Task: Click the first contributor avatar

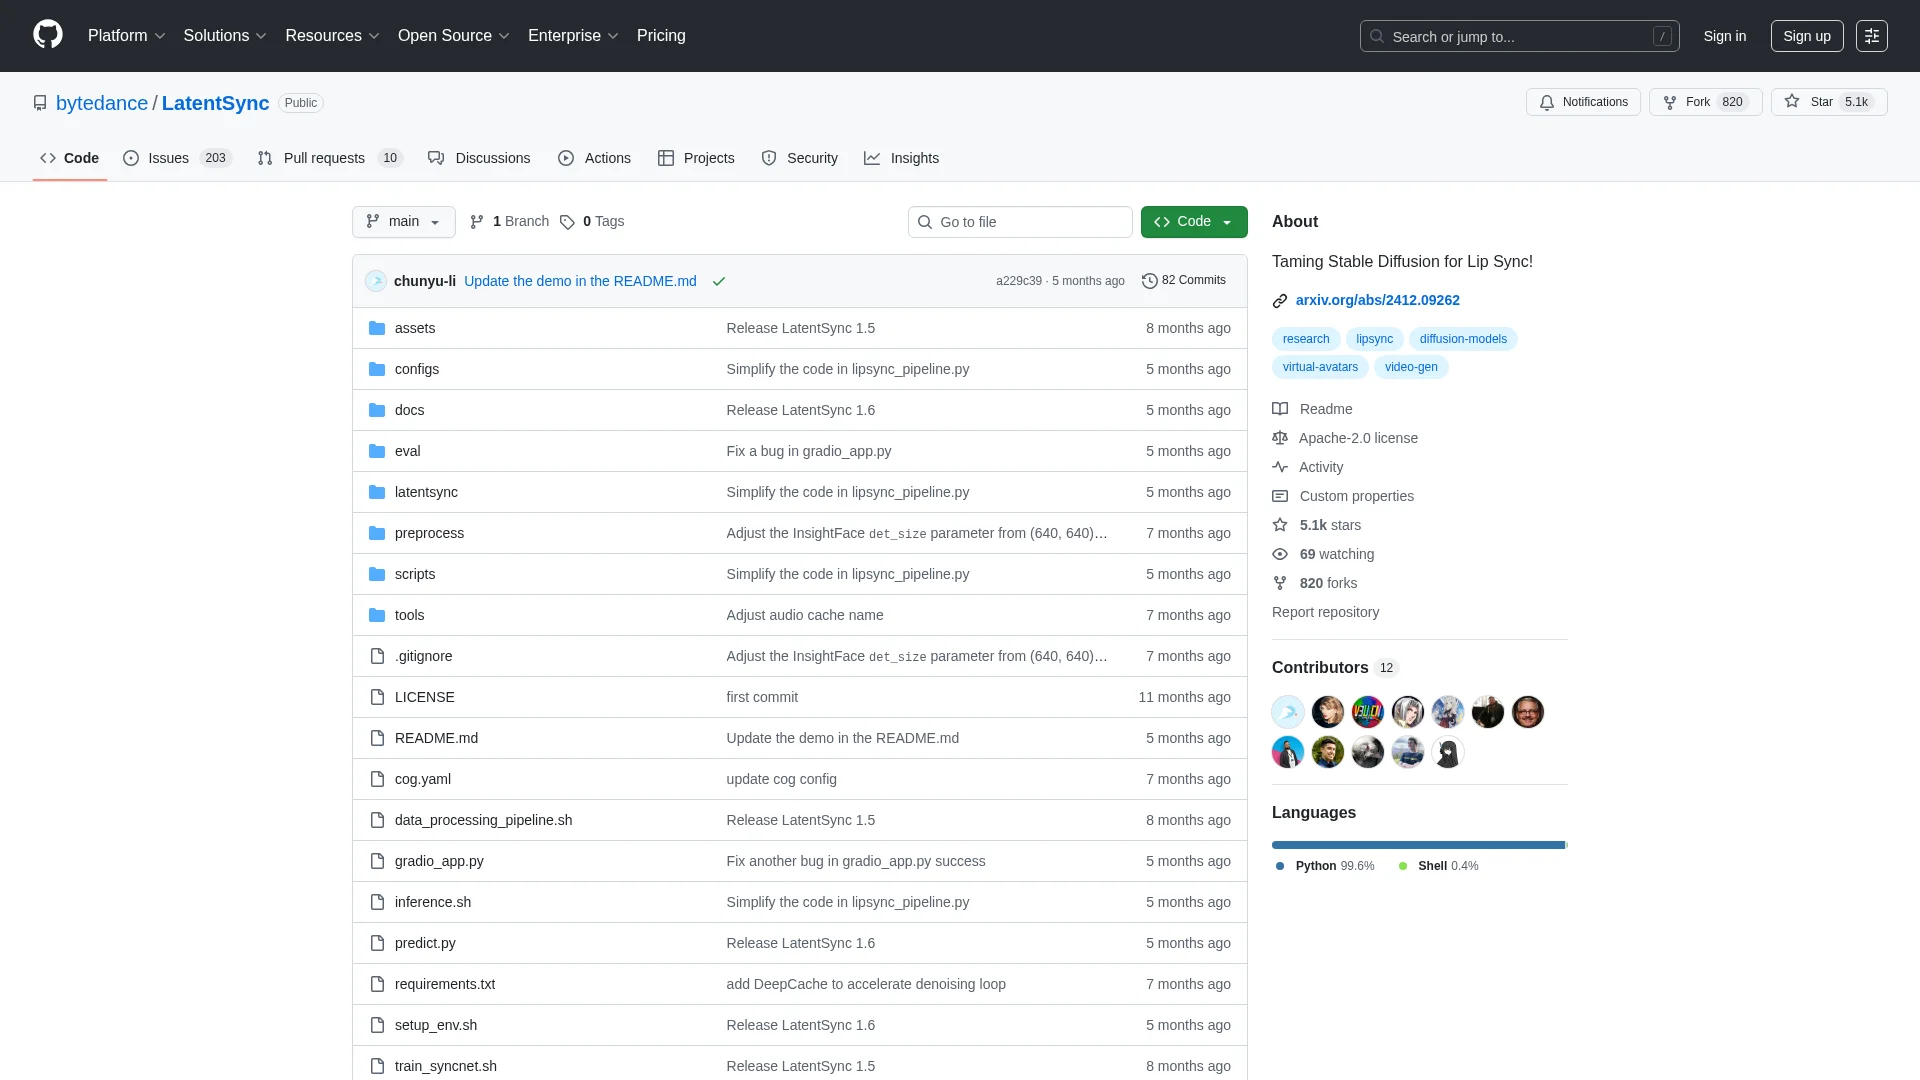Action: click(1287, 712)
